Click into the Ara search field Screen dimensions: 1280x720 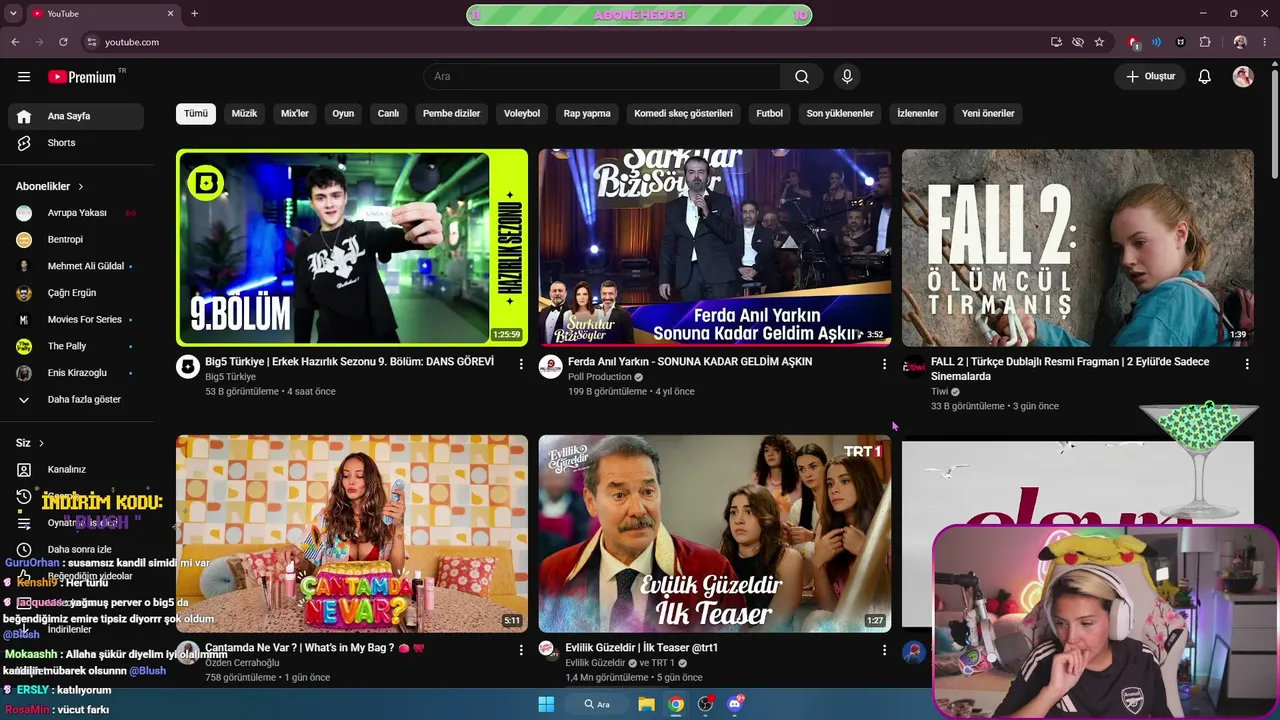coord(602,77)
